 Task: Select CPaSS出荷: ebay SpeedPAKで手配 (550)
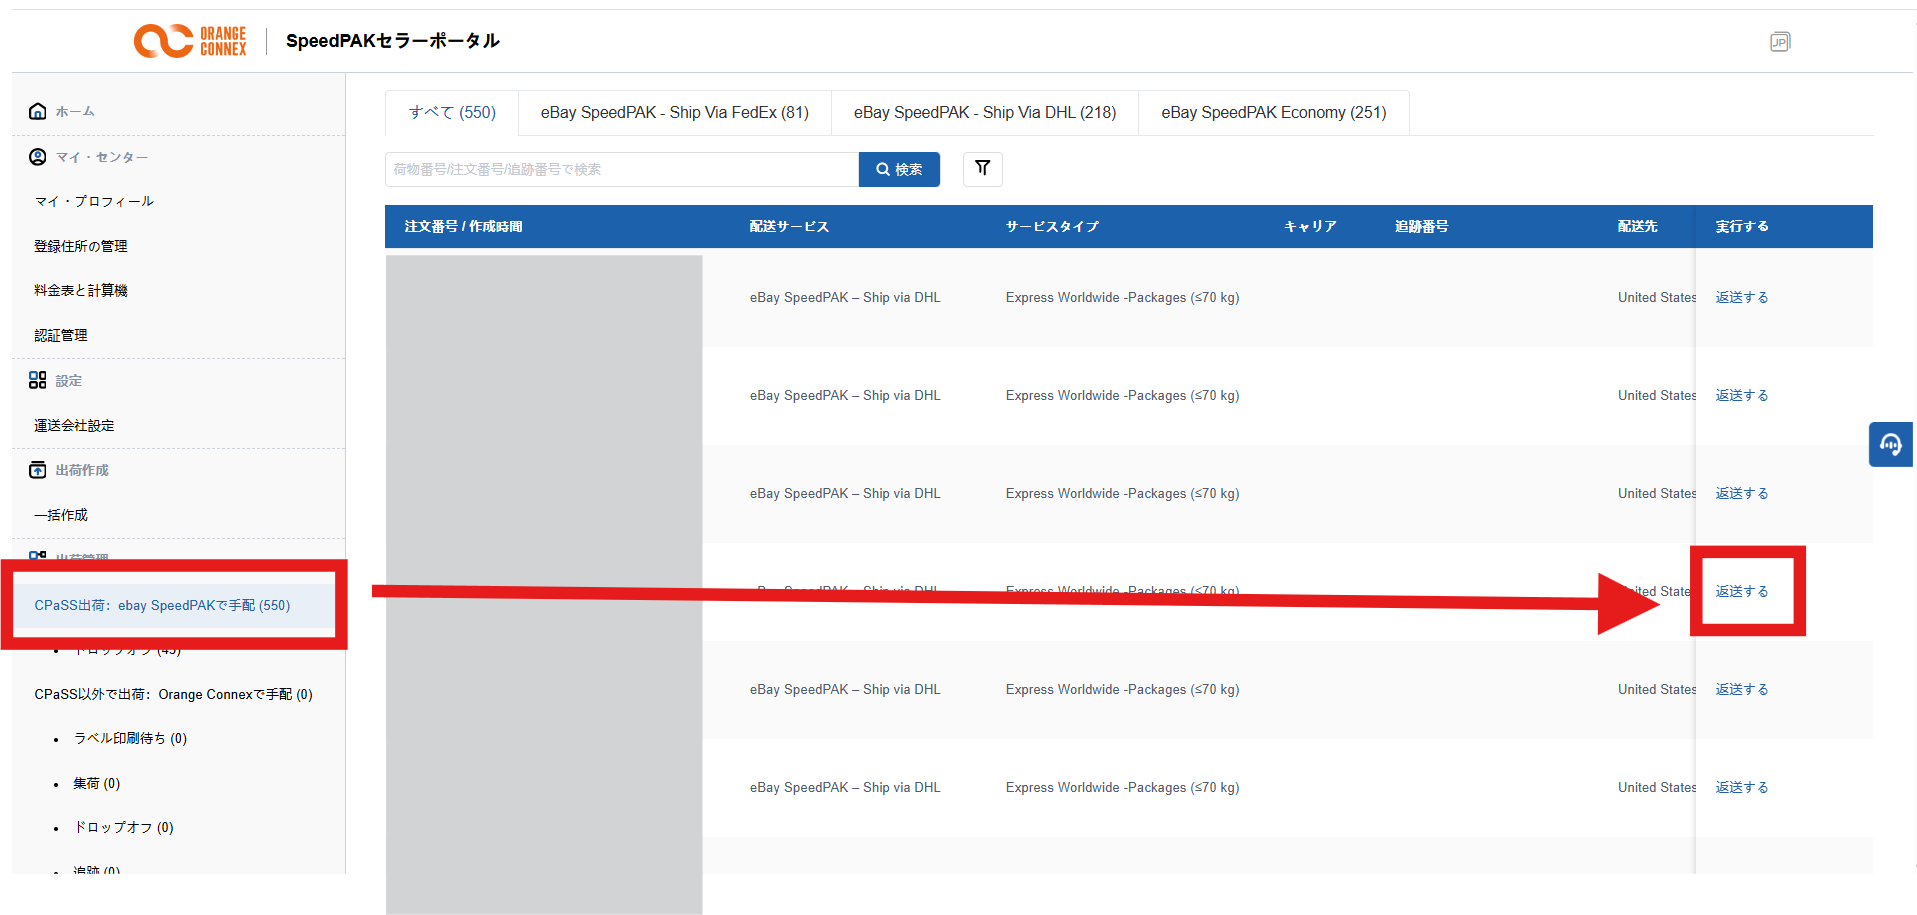click(162, 605)
